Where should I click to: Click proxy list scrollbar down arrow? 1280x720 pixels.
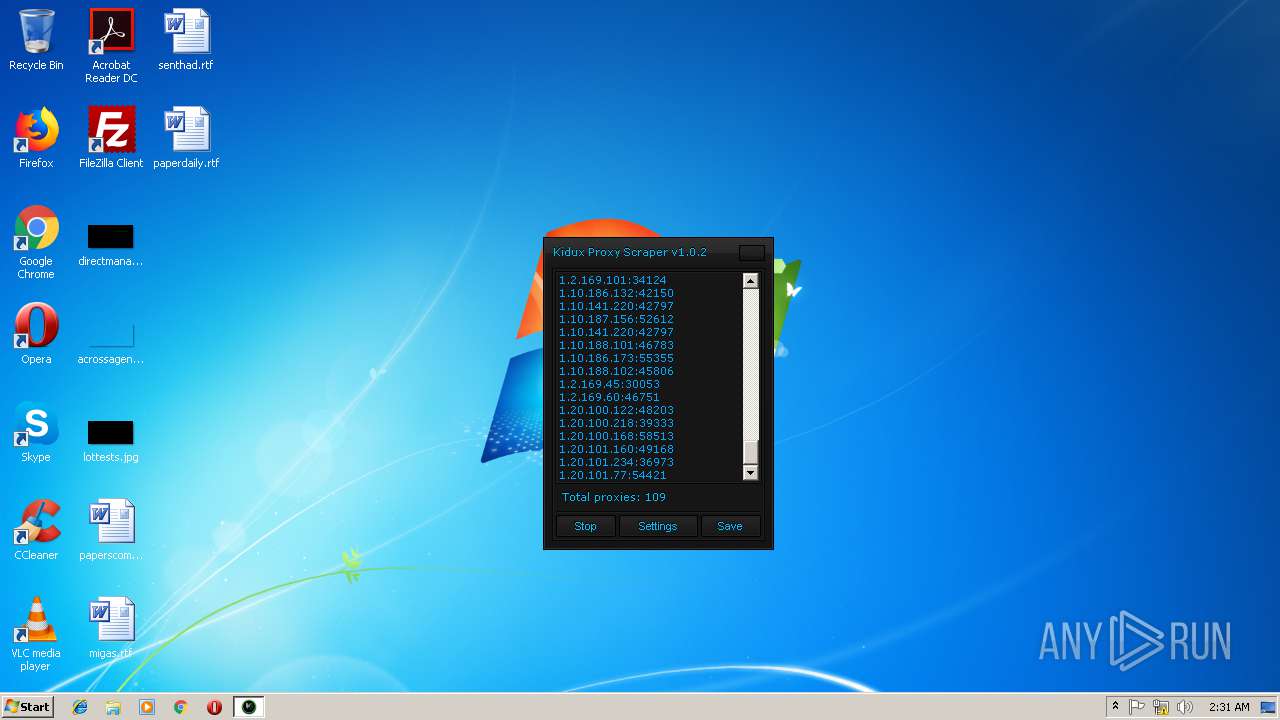click(x=751, y=473)
